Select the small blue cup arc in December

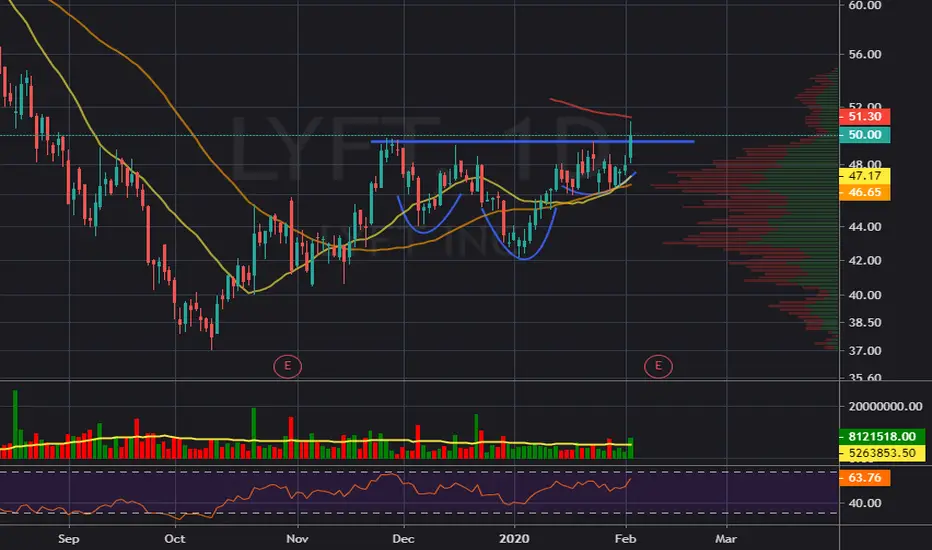(x=423, y=232)
